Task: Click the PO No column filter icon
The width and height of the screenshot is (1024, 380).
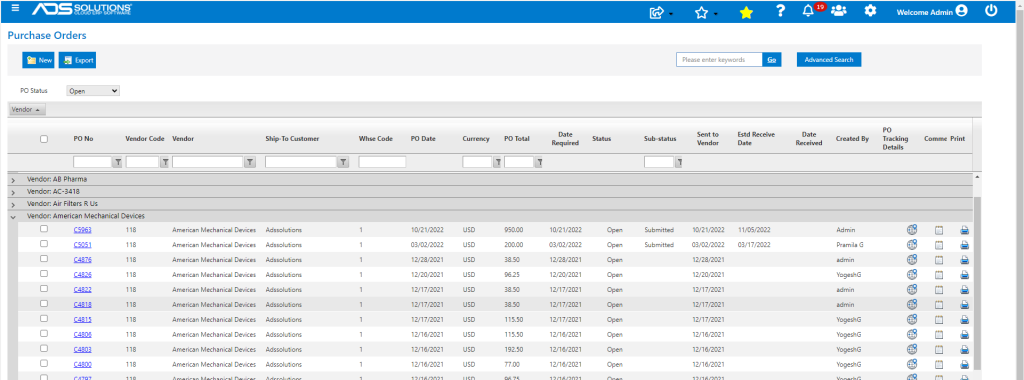Action: coord(118,162)
